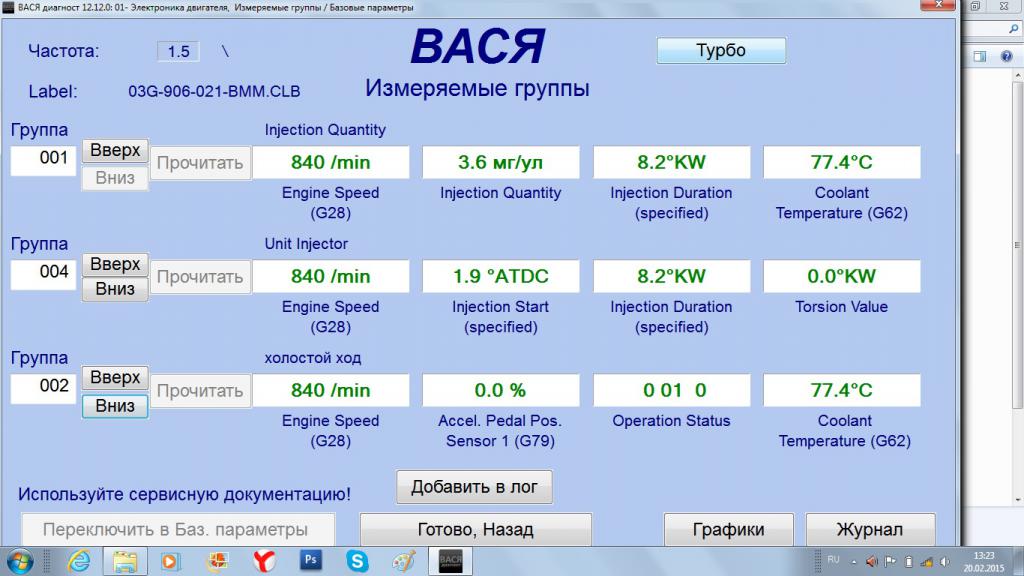The image size is (1024, 576).
Task: Click the Измеряемые группы heading
Action: (x=477, y=88)
